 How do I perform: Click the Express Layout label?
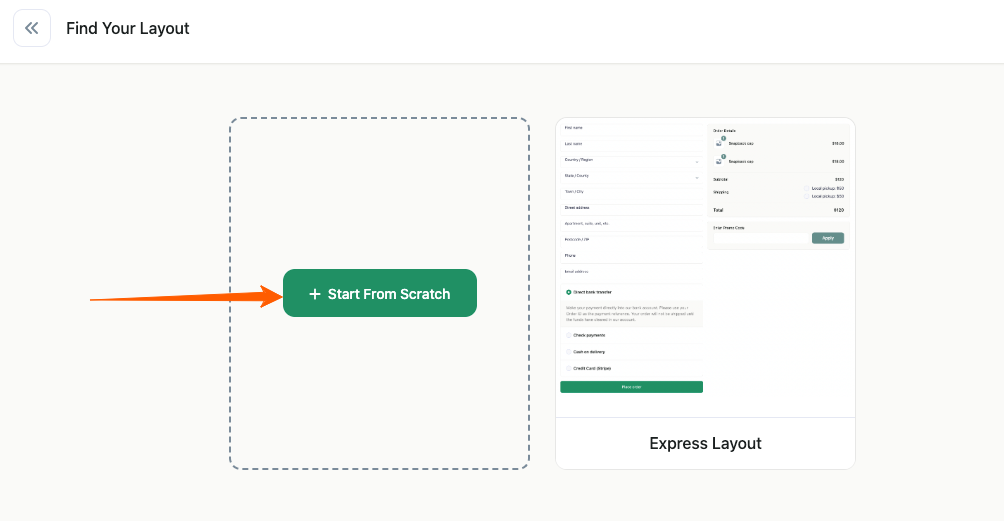pos(705,443)
